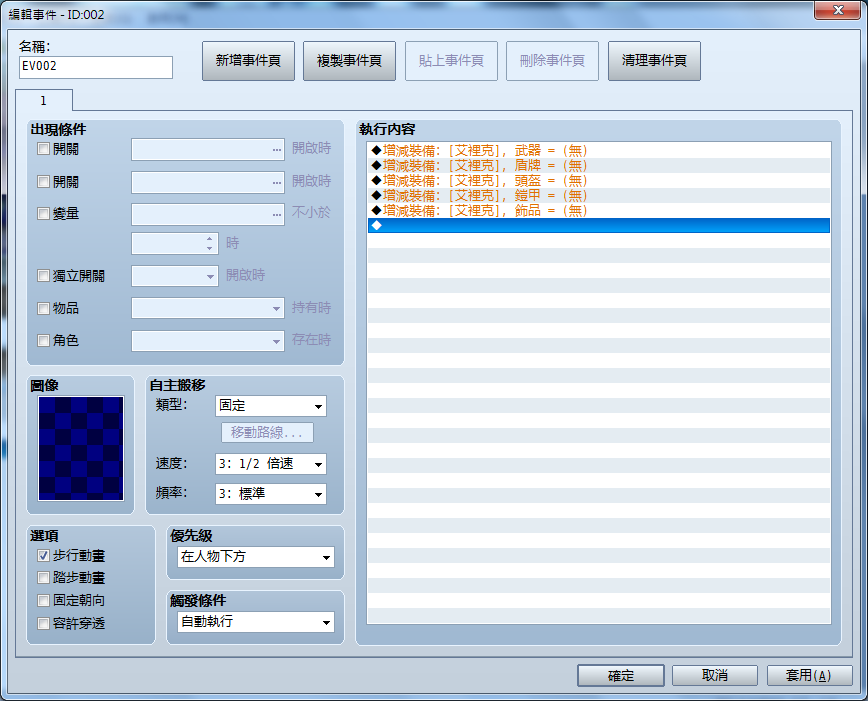Enable the 角色 condition checkbox

(x=43, y=340)
